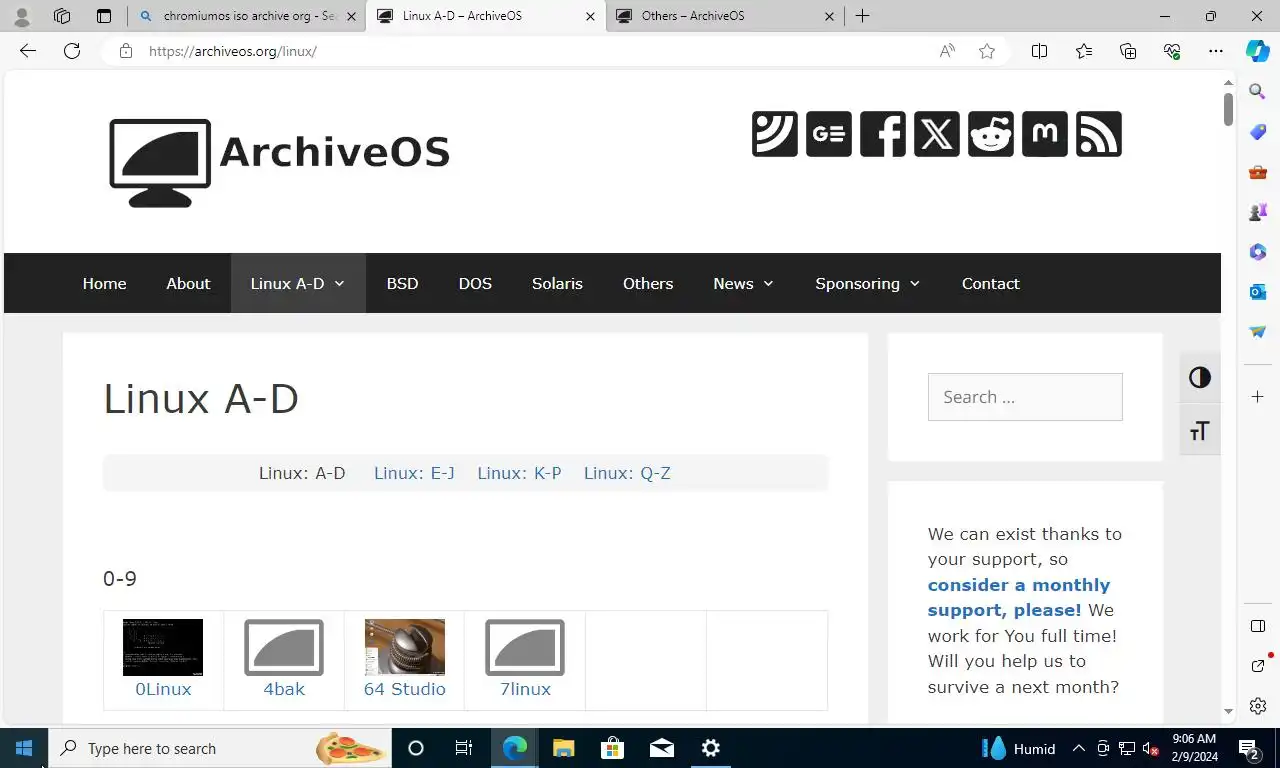The width and height of the screenshot is (1280, 768).
Task: Click in the site Search field
Action: point(1025,397)
